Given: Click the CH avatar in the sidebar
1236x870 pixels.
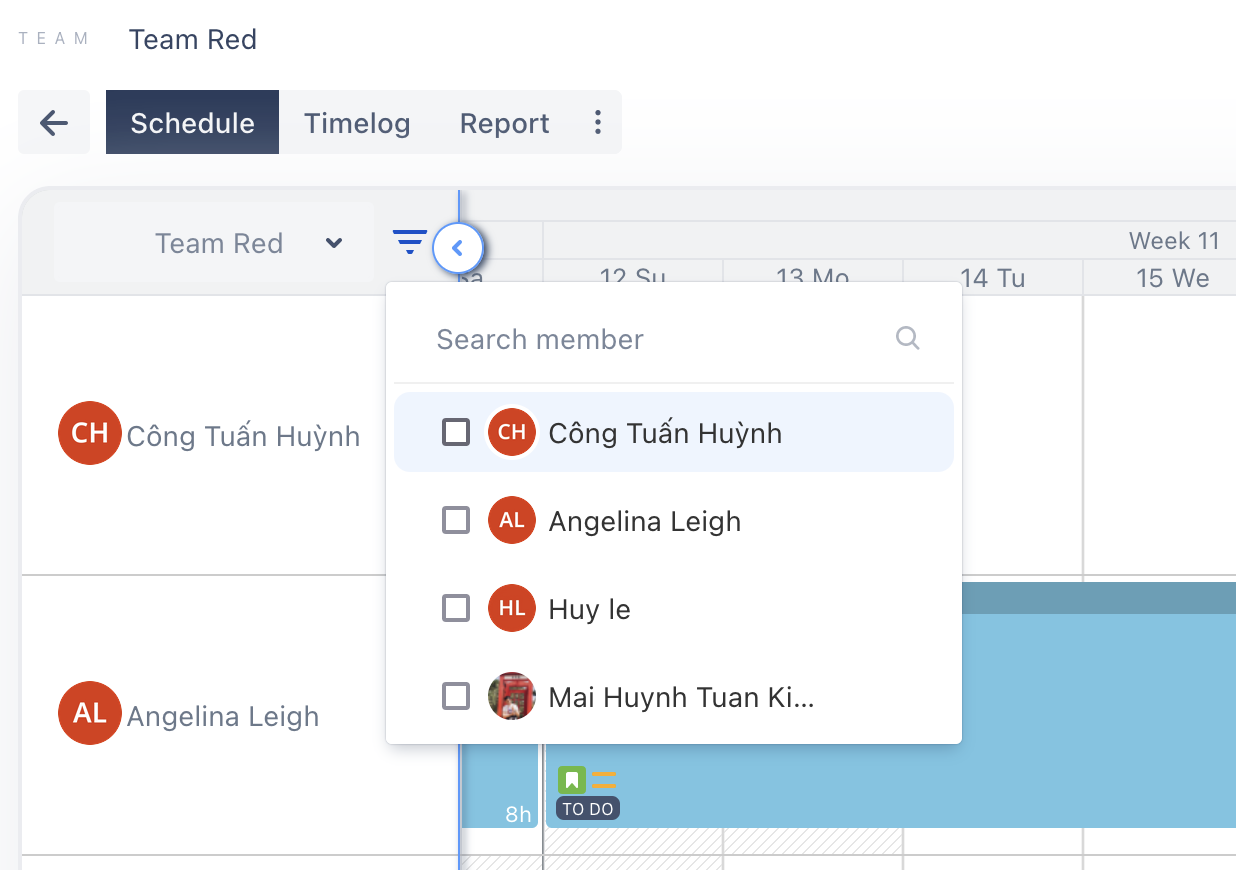Looking at the screenshot, I should (90, 433).
